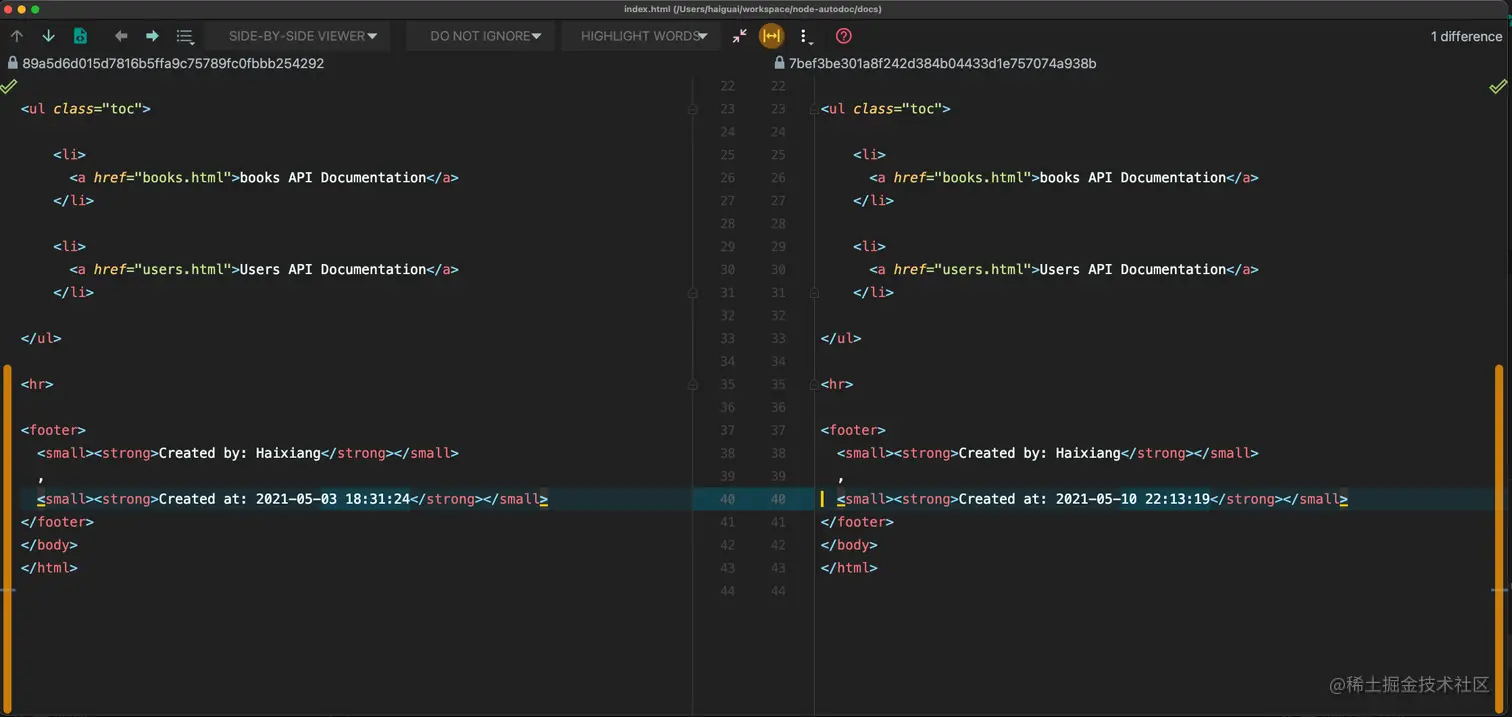Collapse unchanged fragments icon
The width and height of the screenshot is (1512, 717).
(x=739, y=36)
